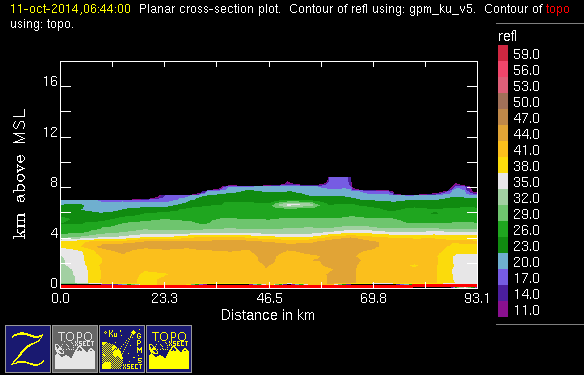Click the yellow timestamp 11-oct-2014,06:44:00

click(70, 9)
